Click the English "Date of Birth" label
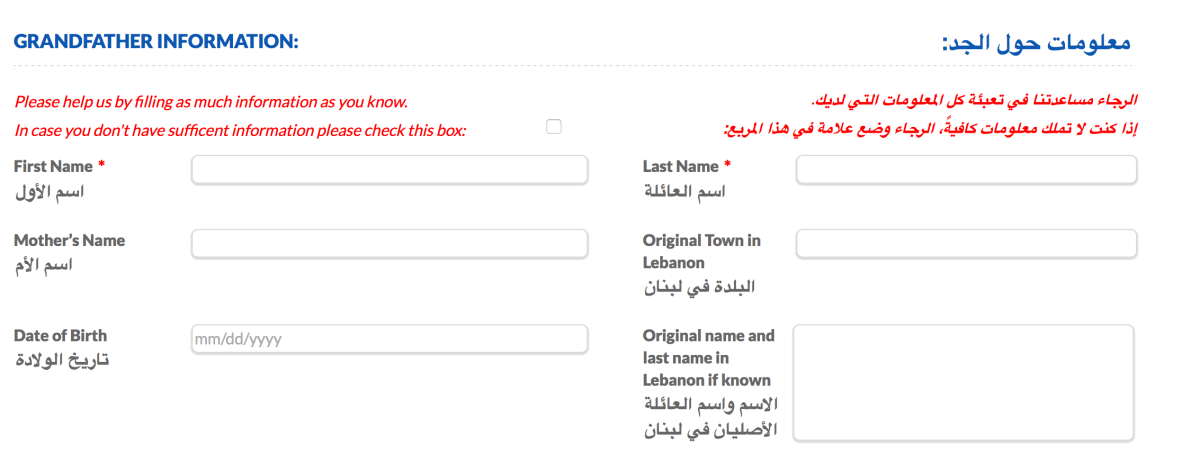Viewport: 1200px width, 473px height. [x=60, y=335]
